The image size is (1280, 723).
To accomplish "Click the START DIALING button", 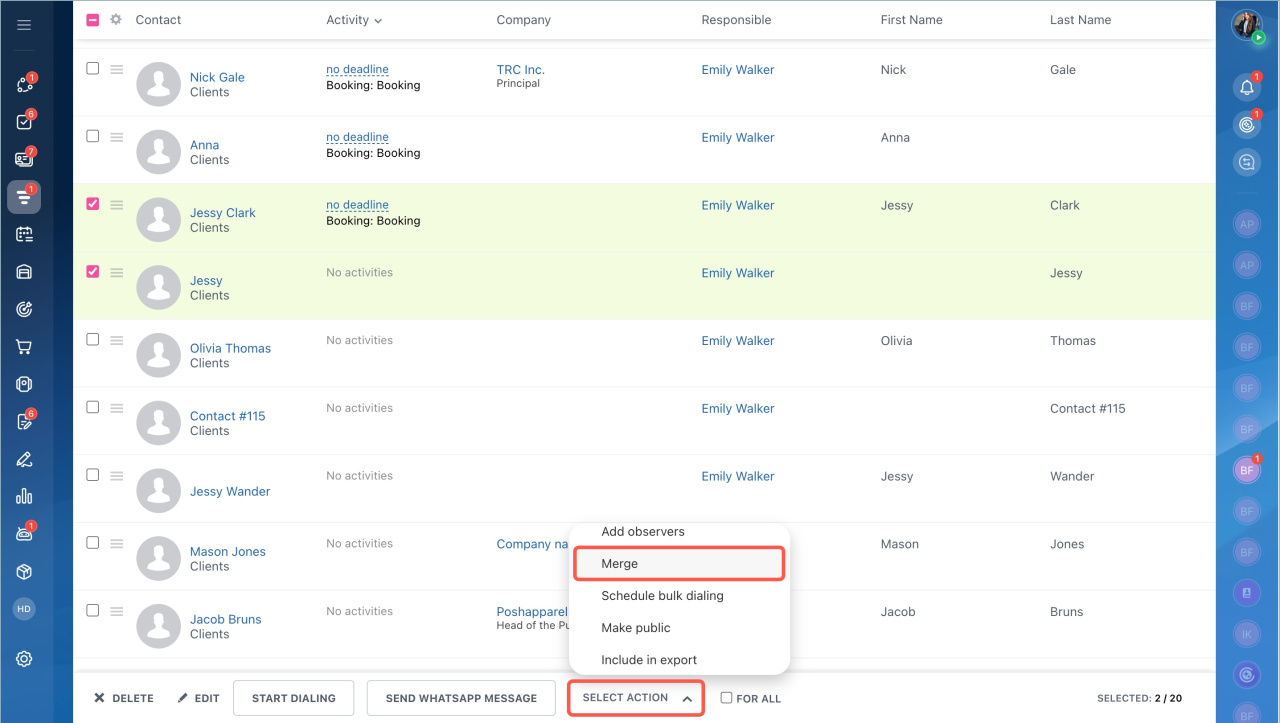I will [292, 698].
